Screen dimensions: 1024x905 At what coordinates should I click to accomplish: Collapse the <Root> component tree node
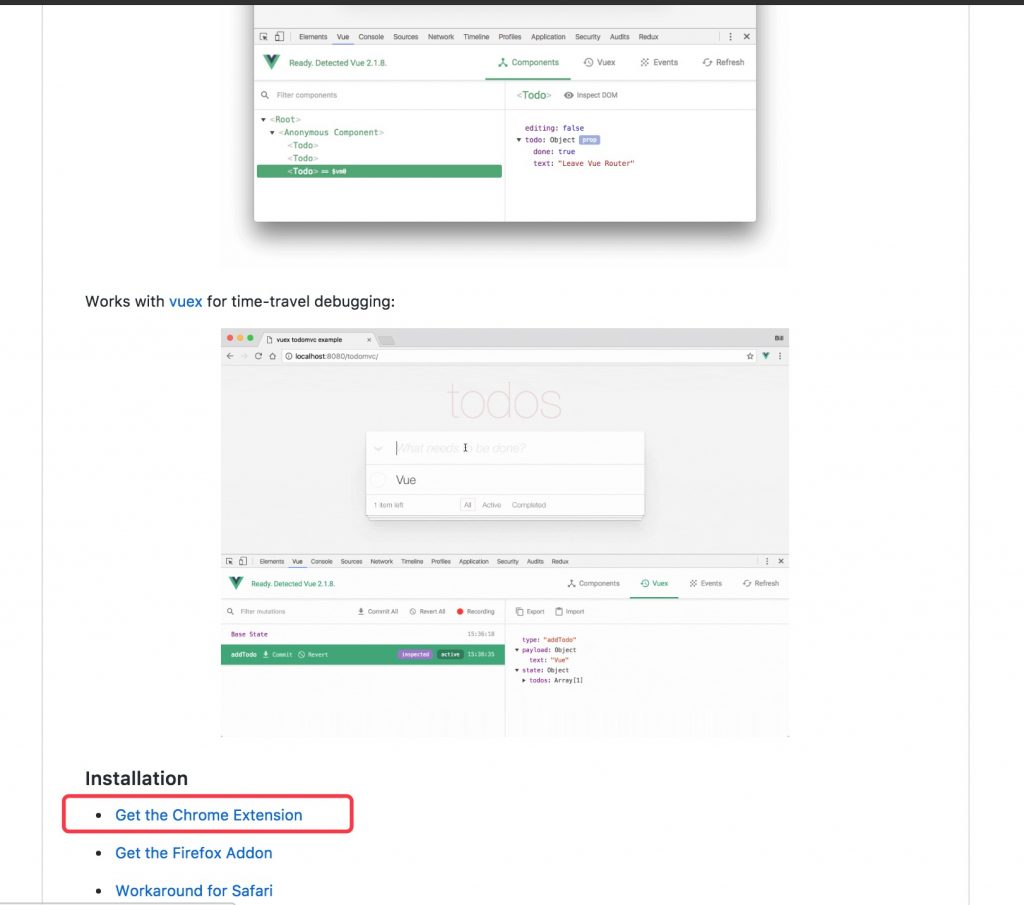263,120
